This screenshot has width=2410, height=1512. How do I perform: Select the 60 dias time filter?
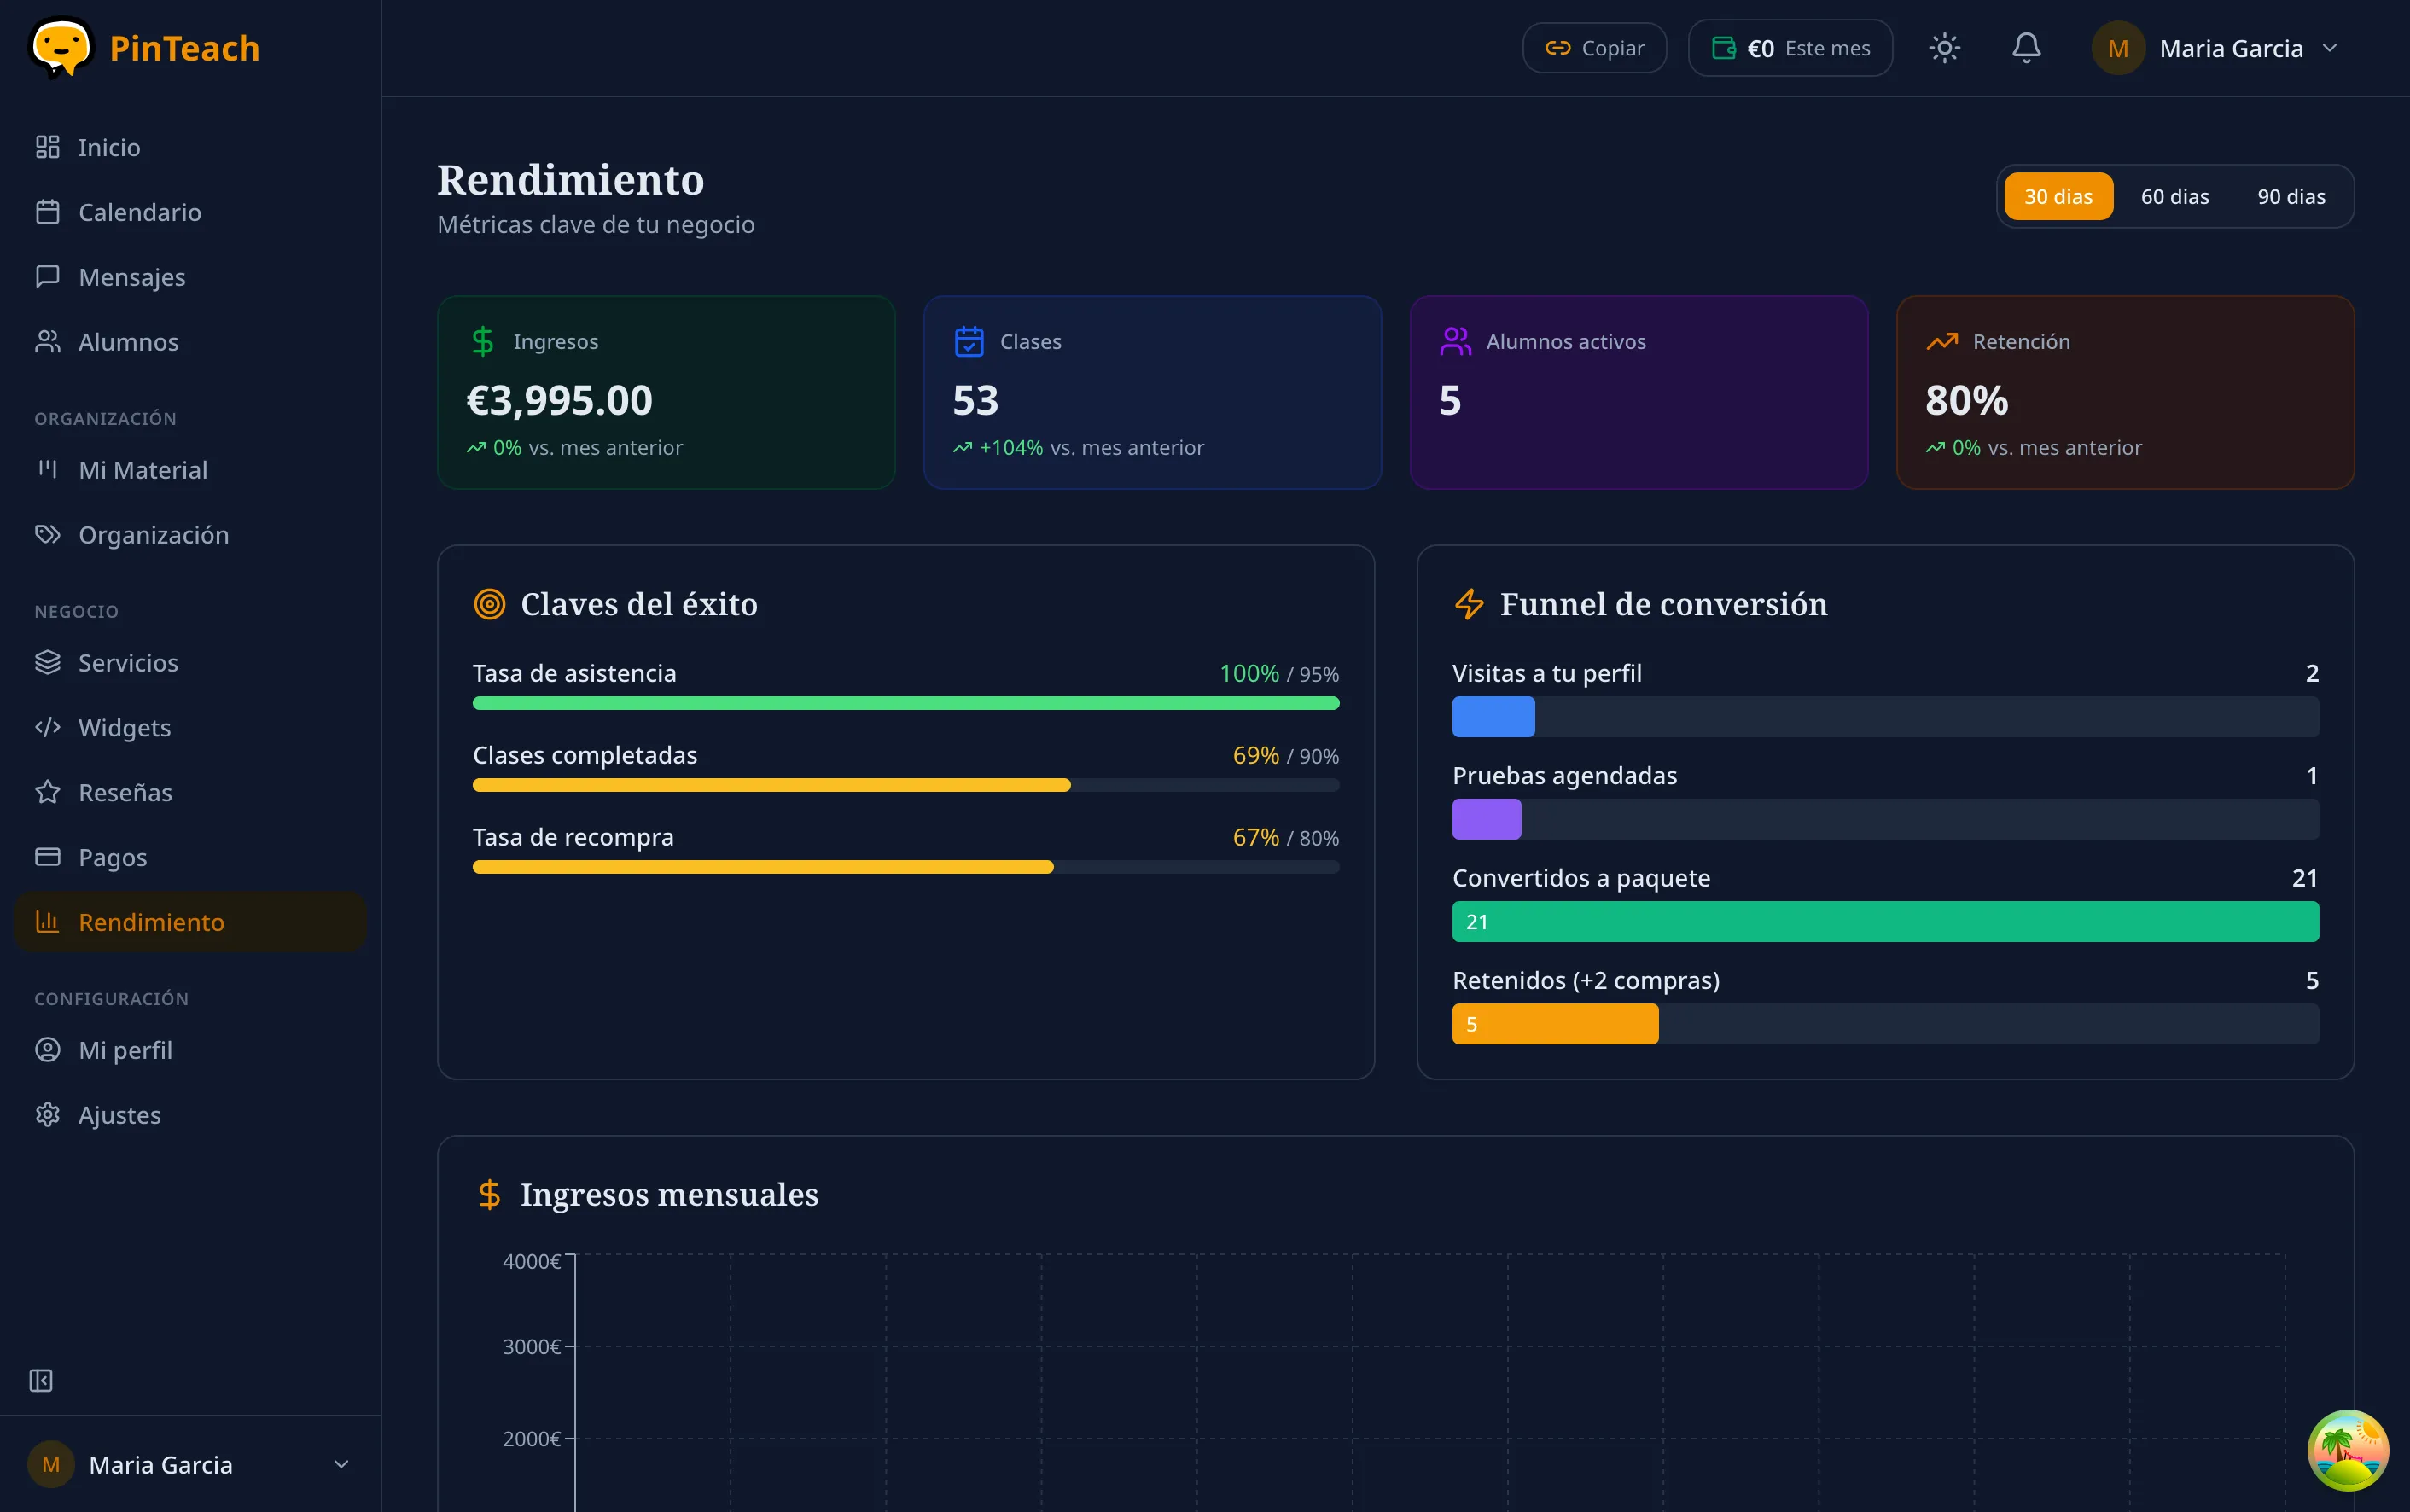2175,196
